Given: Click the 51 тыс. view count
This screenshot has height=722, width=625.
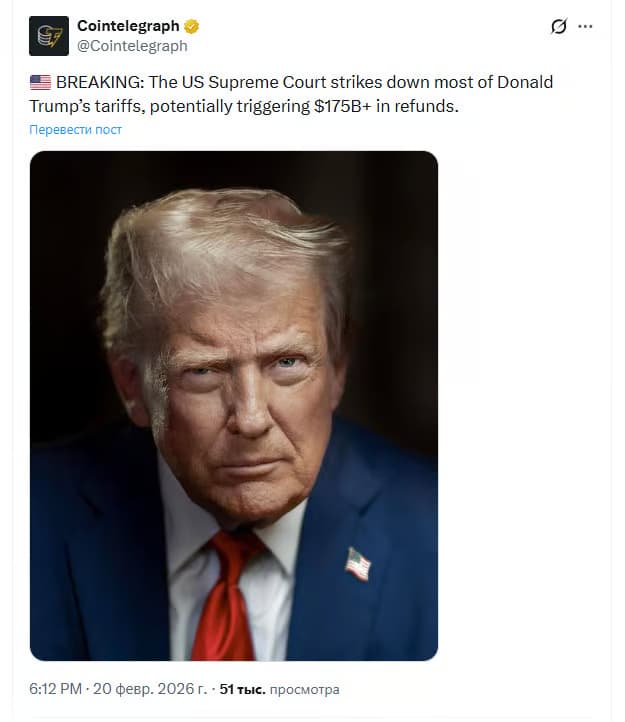Looking at the screenshot, I should pos(242,689).
